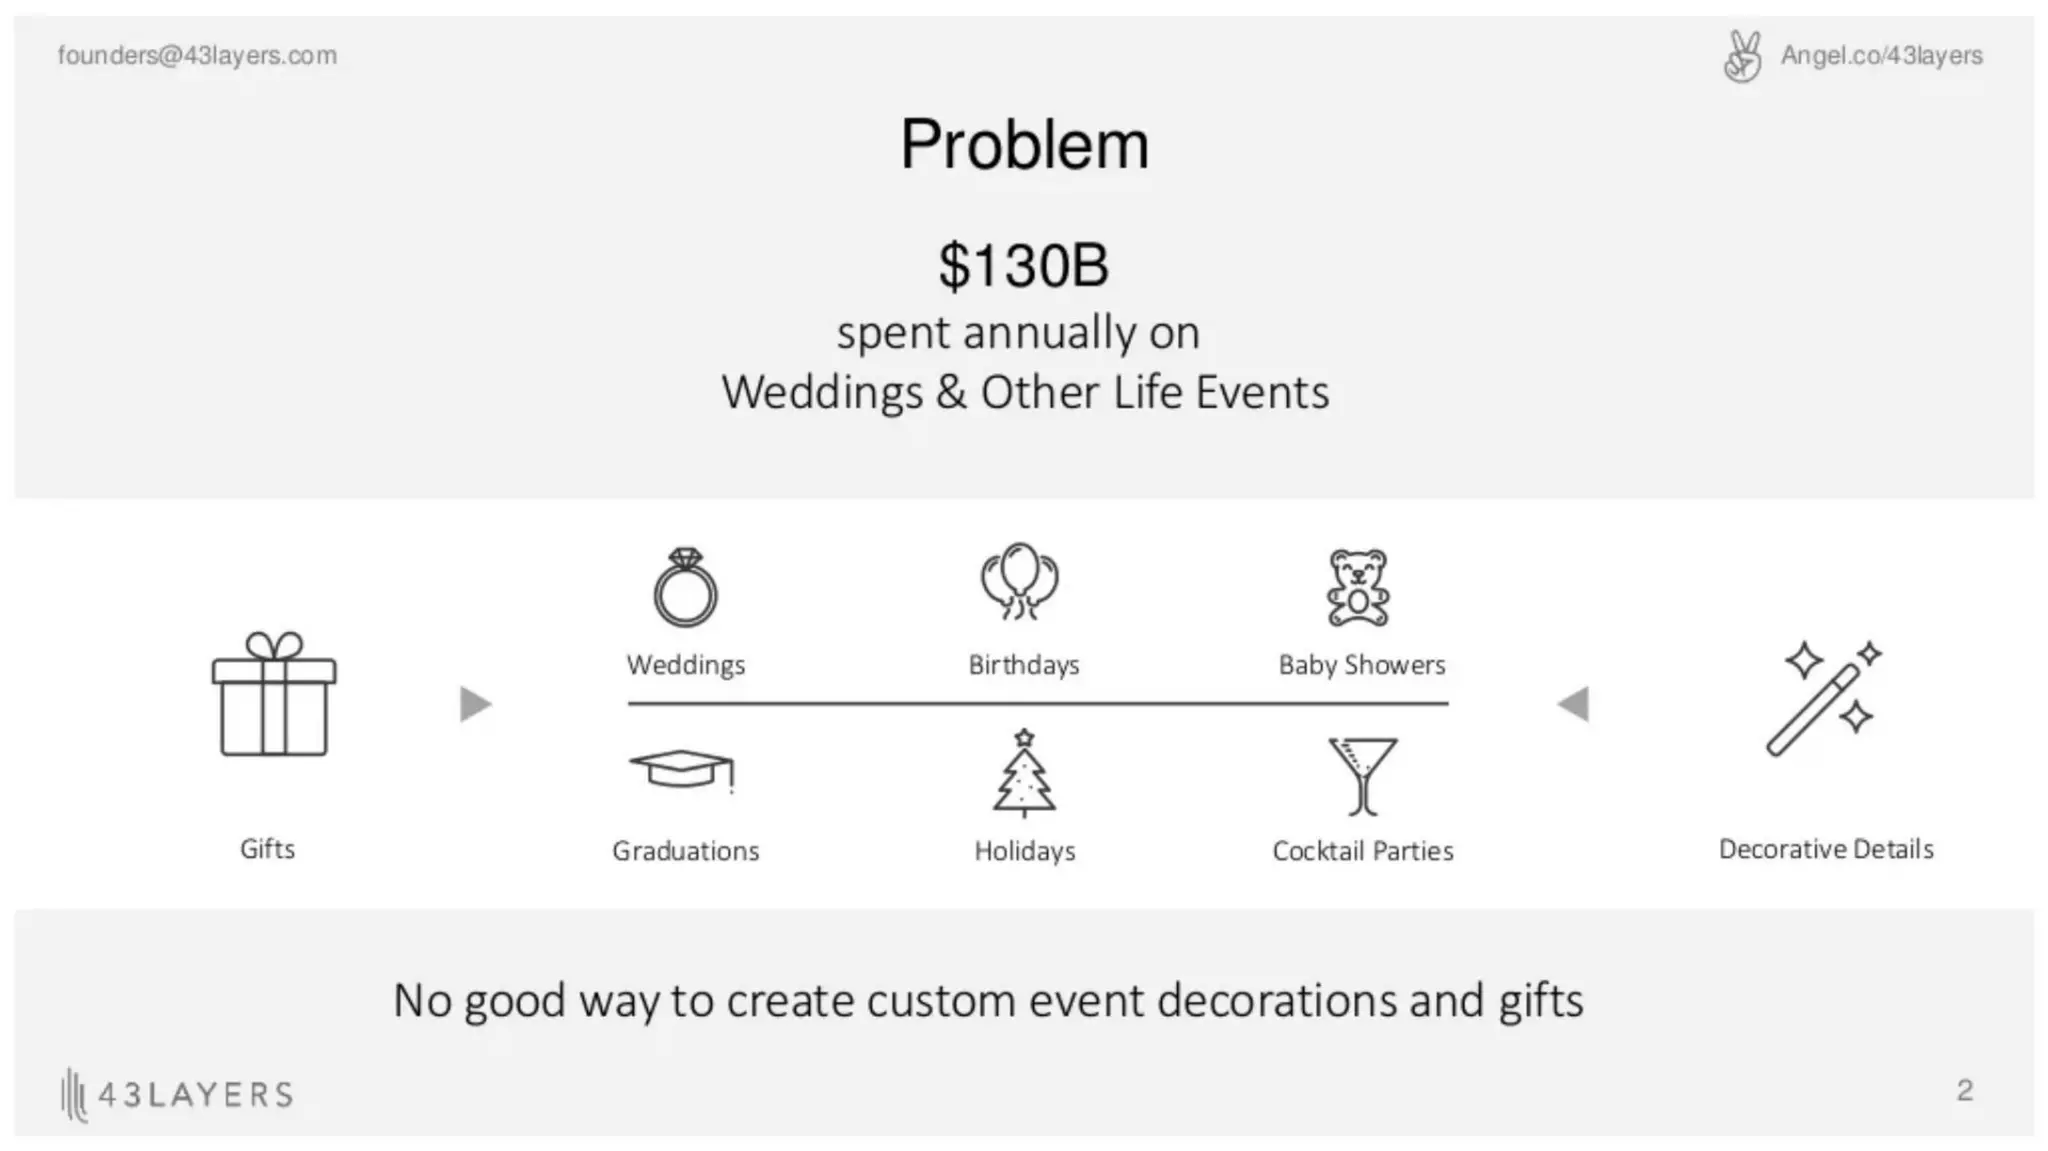Select the wedding ring icon
Screen dimensions: 2048x1151
click(x=685, y=587)
